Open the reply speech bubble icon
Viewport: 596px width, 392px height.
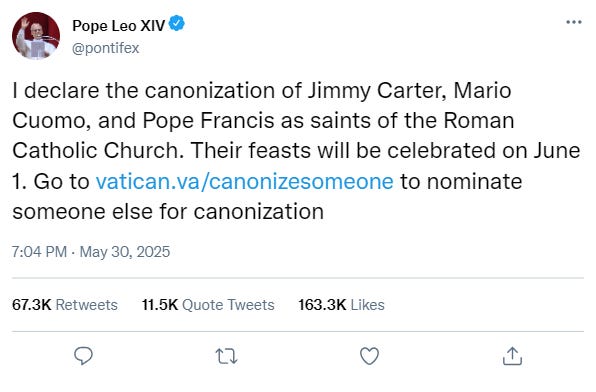83,356
